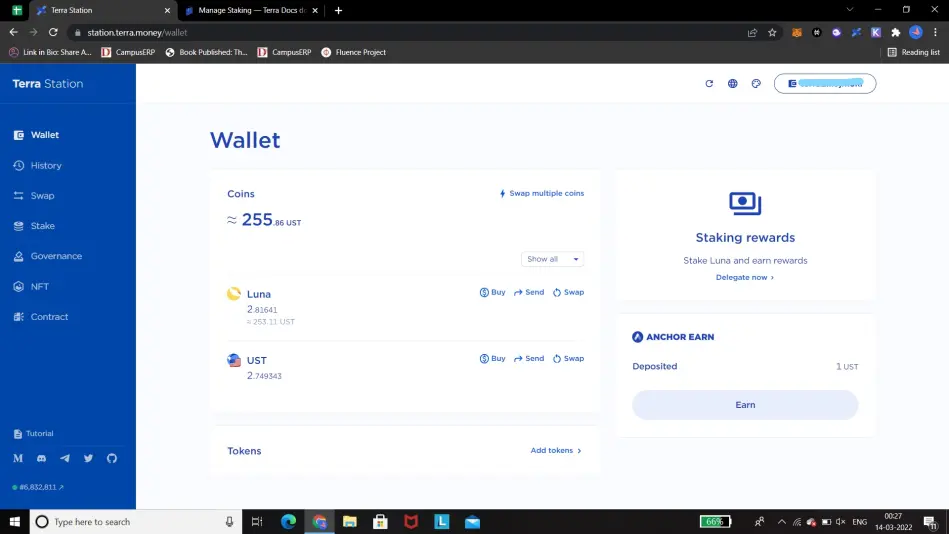949x534 pixels.
Task: Open Contract in the sidebar
Action: click(x=41, y=317)
